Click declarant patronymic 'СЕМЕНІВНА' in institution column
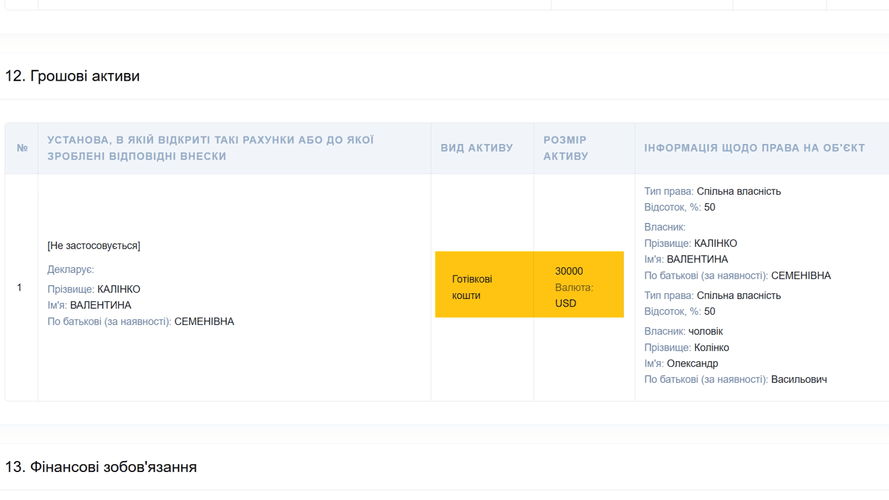 204,321
